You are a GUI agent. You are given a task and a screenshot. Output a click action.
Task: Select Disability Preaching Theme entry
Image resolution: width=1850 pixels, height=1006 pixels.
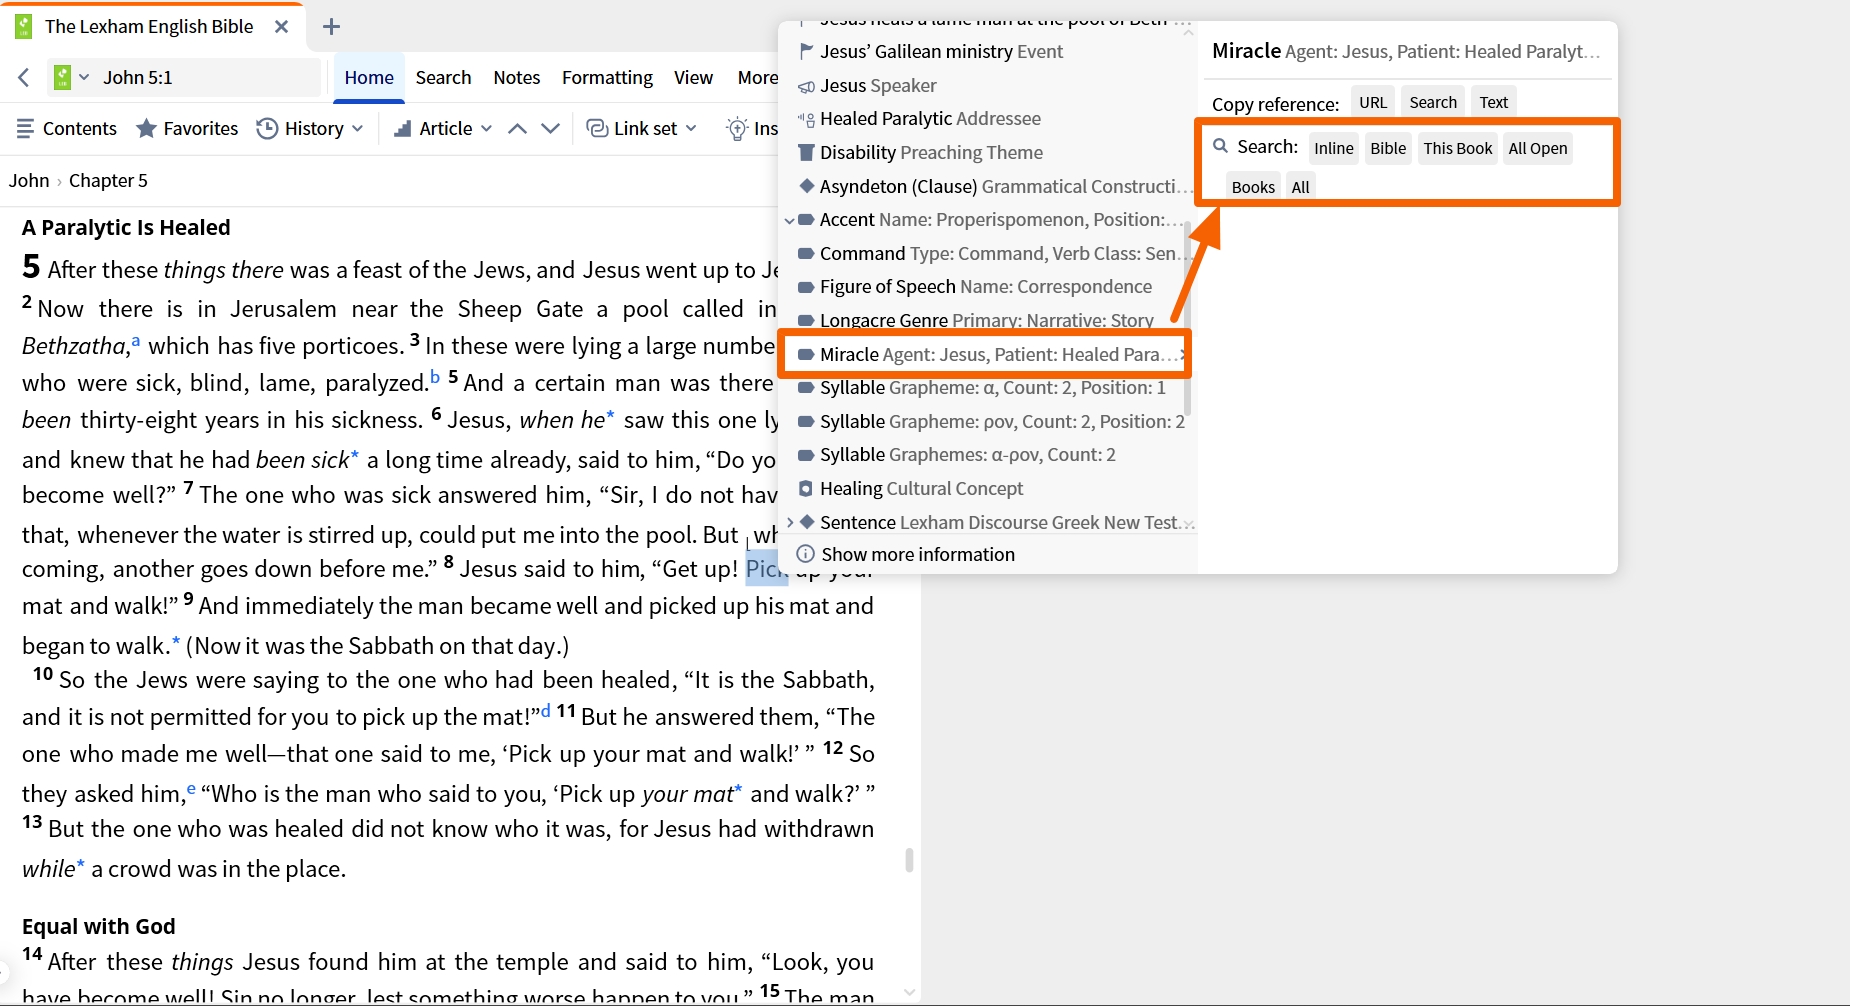point(988,152)
